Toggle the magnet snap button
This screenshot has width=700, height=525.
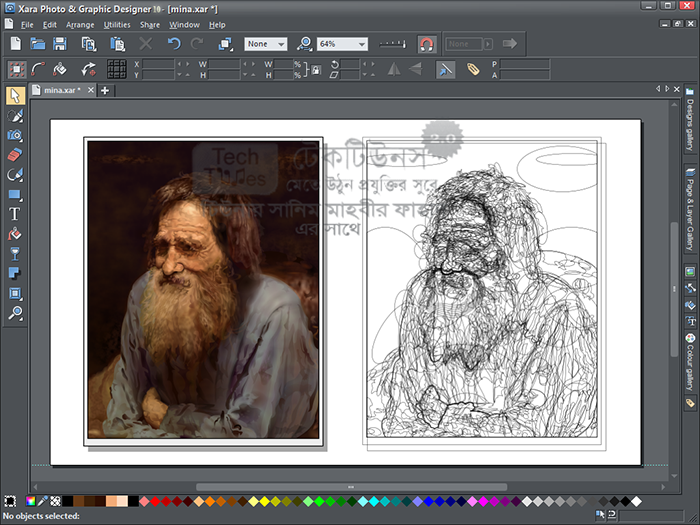tap(427, 44)
